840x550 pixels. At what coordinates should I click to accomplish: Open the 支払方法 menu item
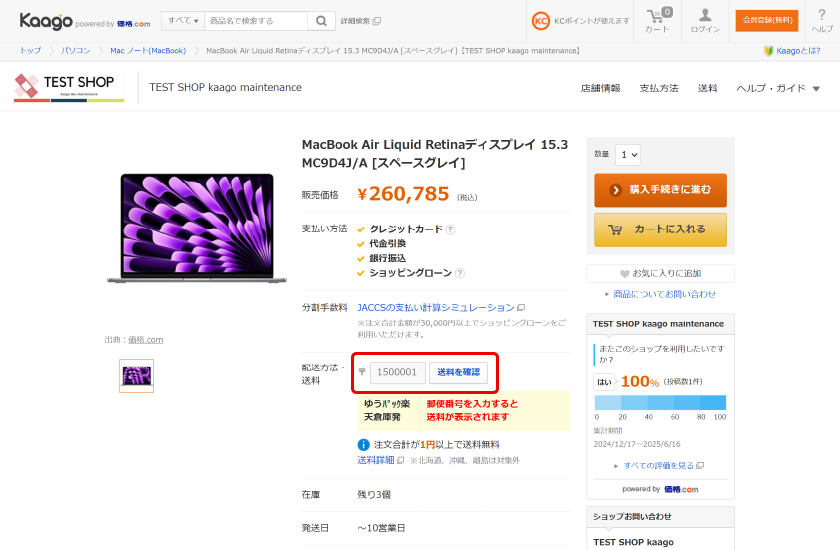point(659,88)
